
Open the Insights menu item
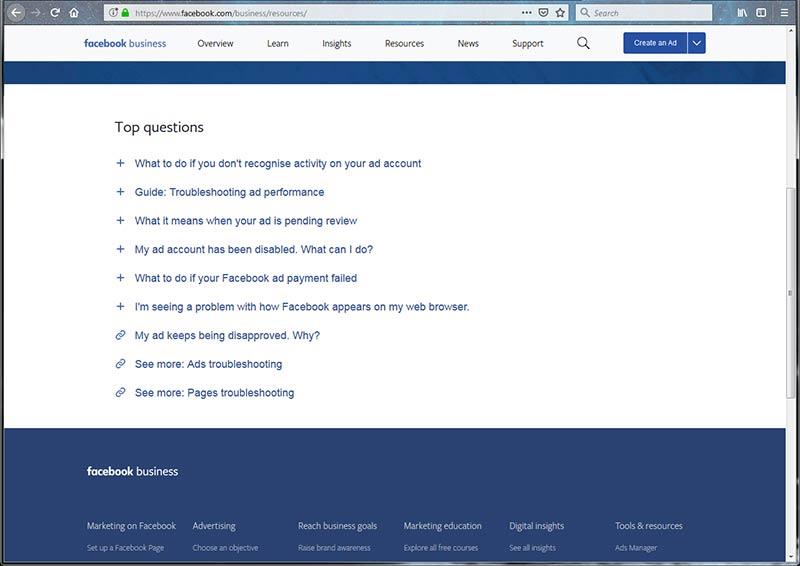click(x=337, y=43)
